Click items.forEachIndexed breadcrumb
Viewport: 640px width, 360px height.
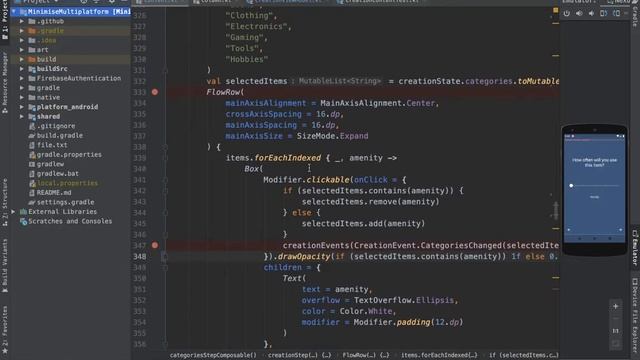tap(439, 355)
